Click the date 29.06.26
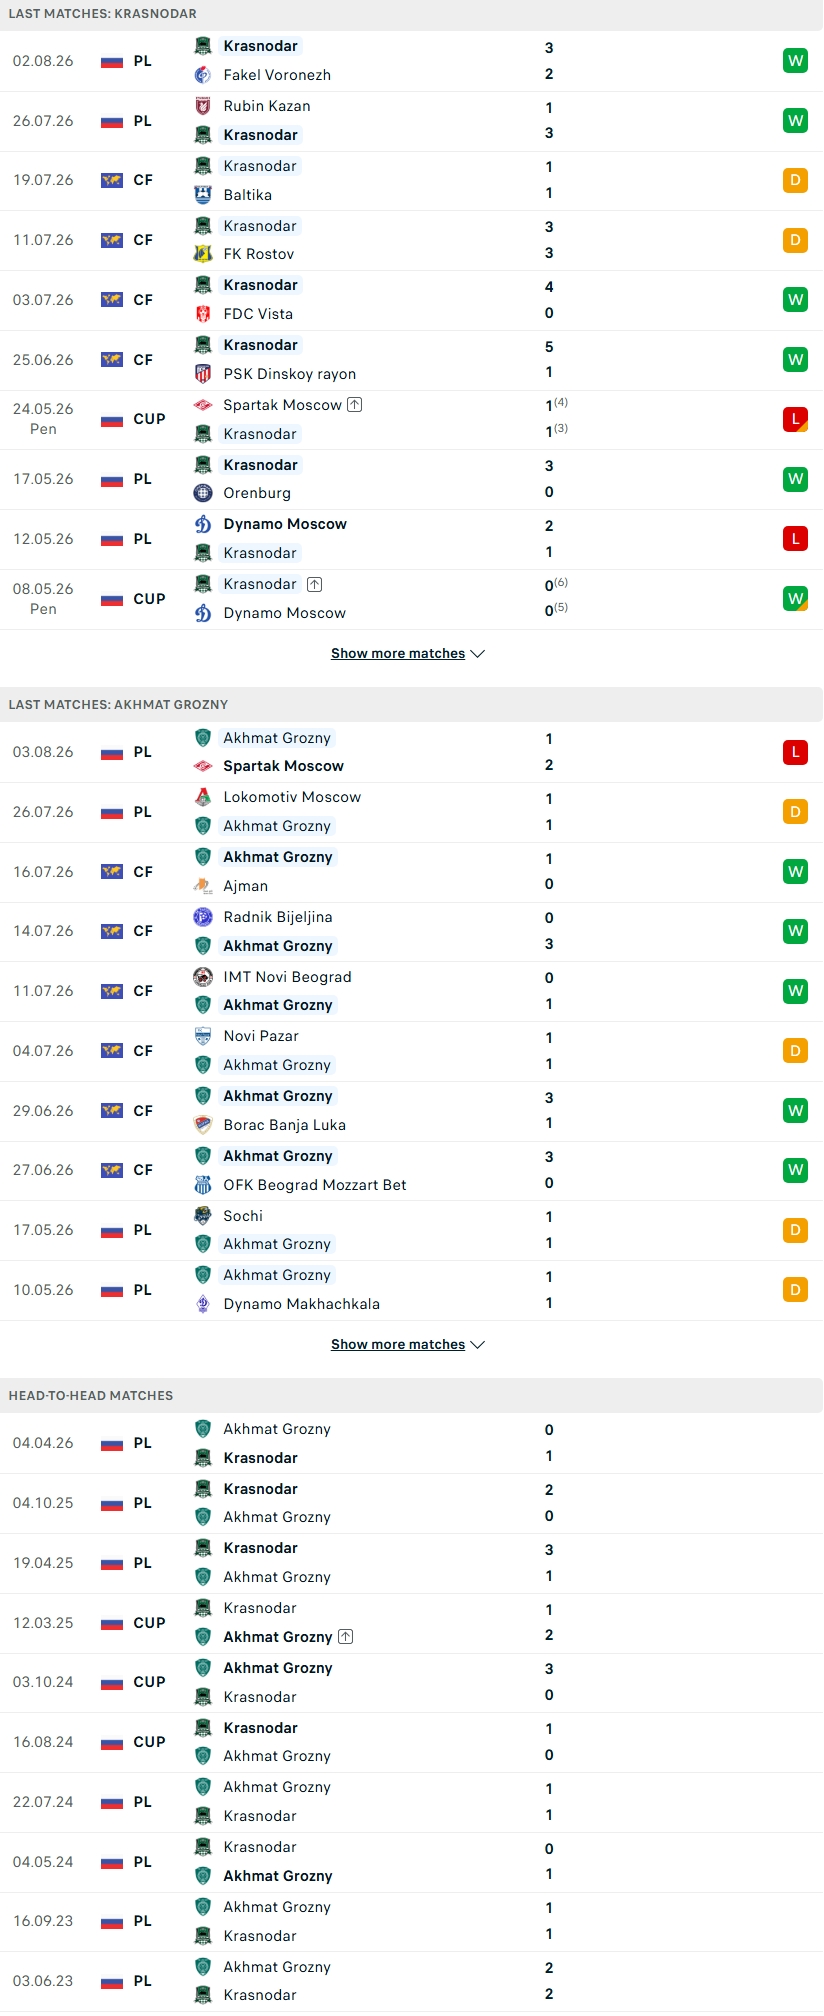This screenshot has width=824, height=2016. pos(43,1111)
